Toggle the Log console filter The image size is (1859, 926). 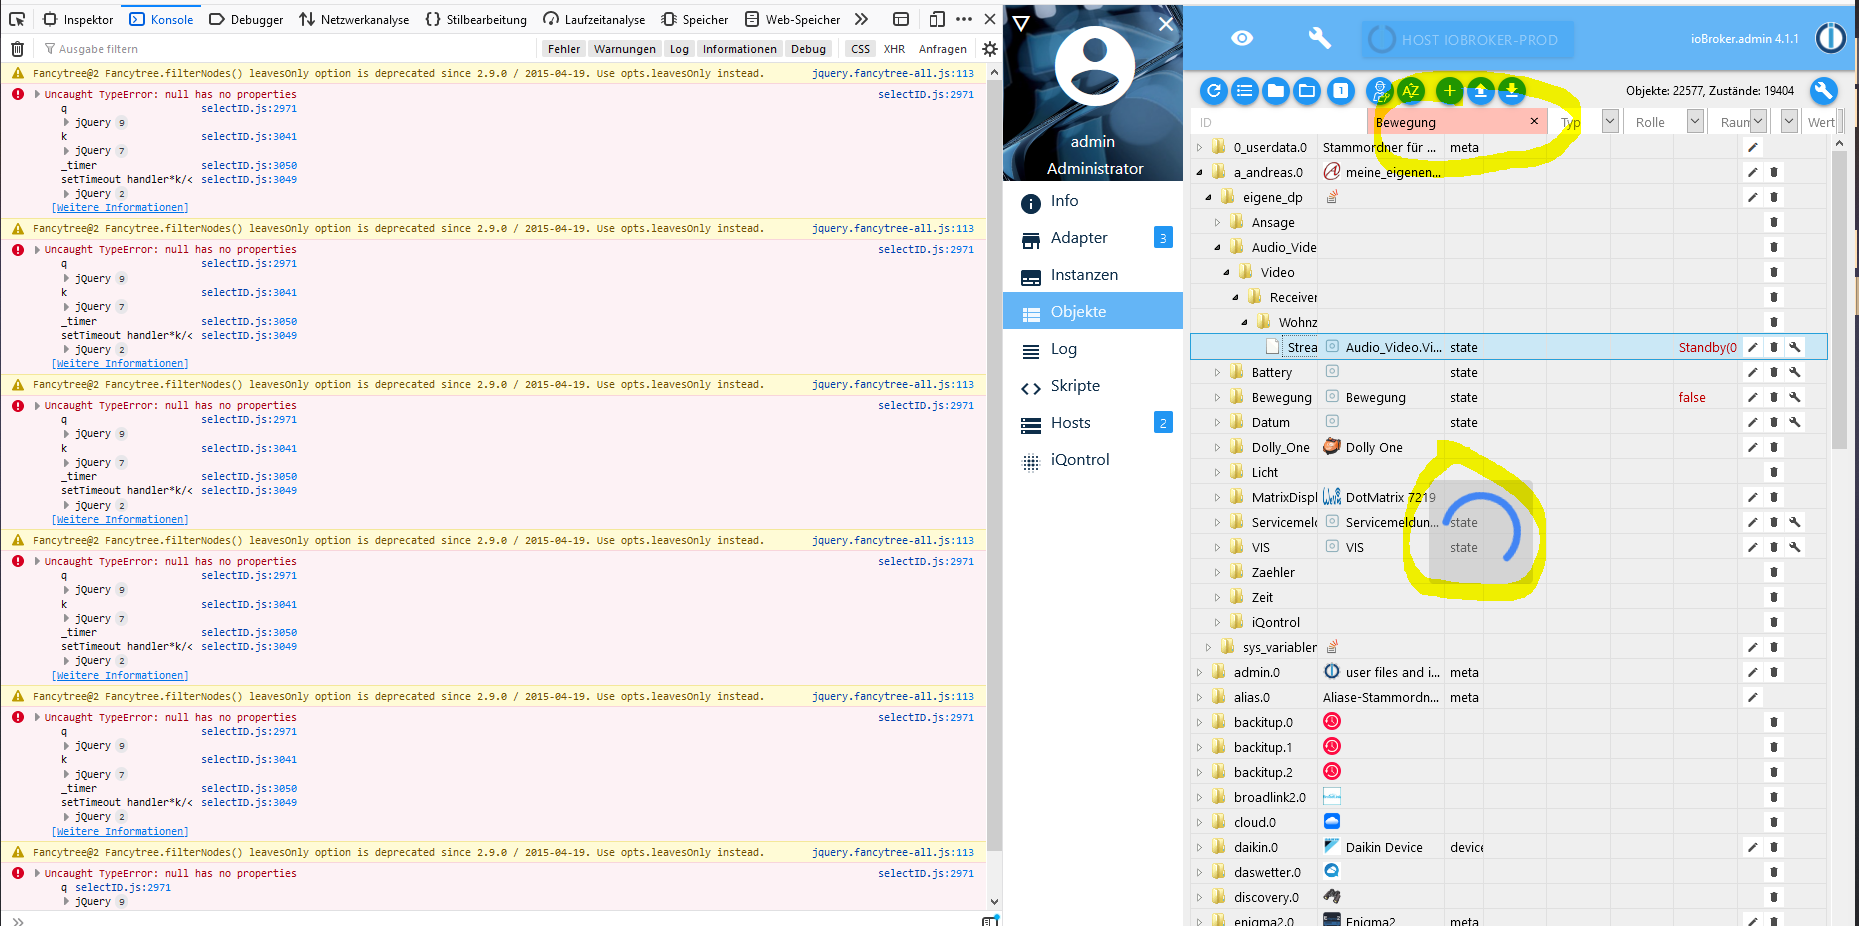[679, 48]
